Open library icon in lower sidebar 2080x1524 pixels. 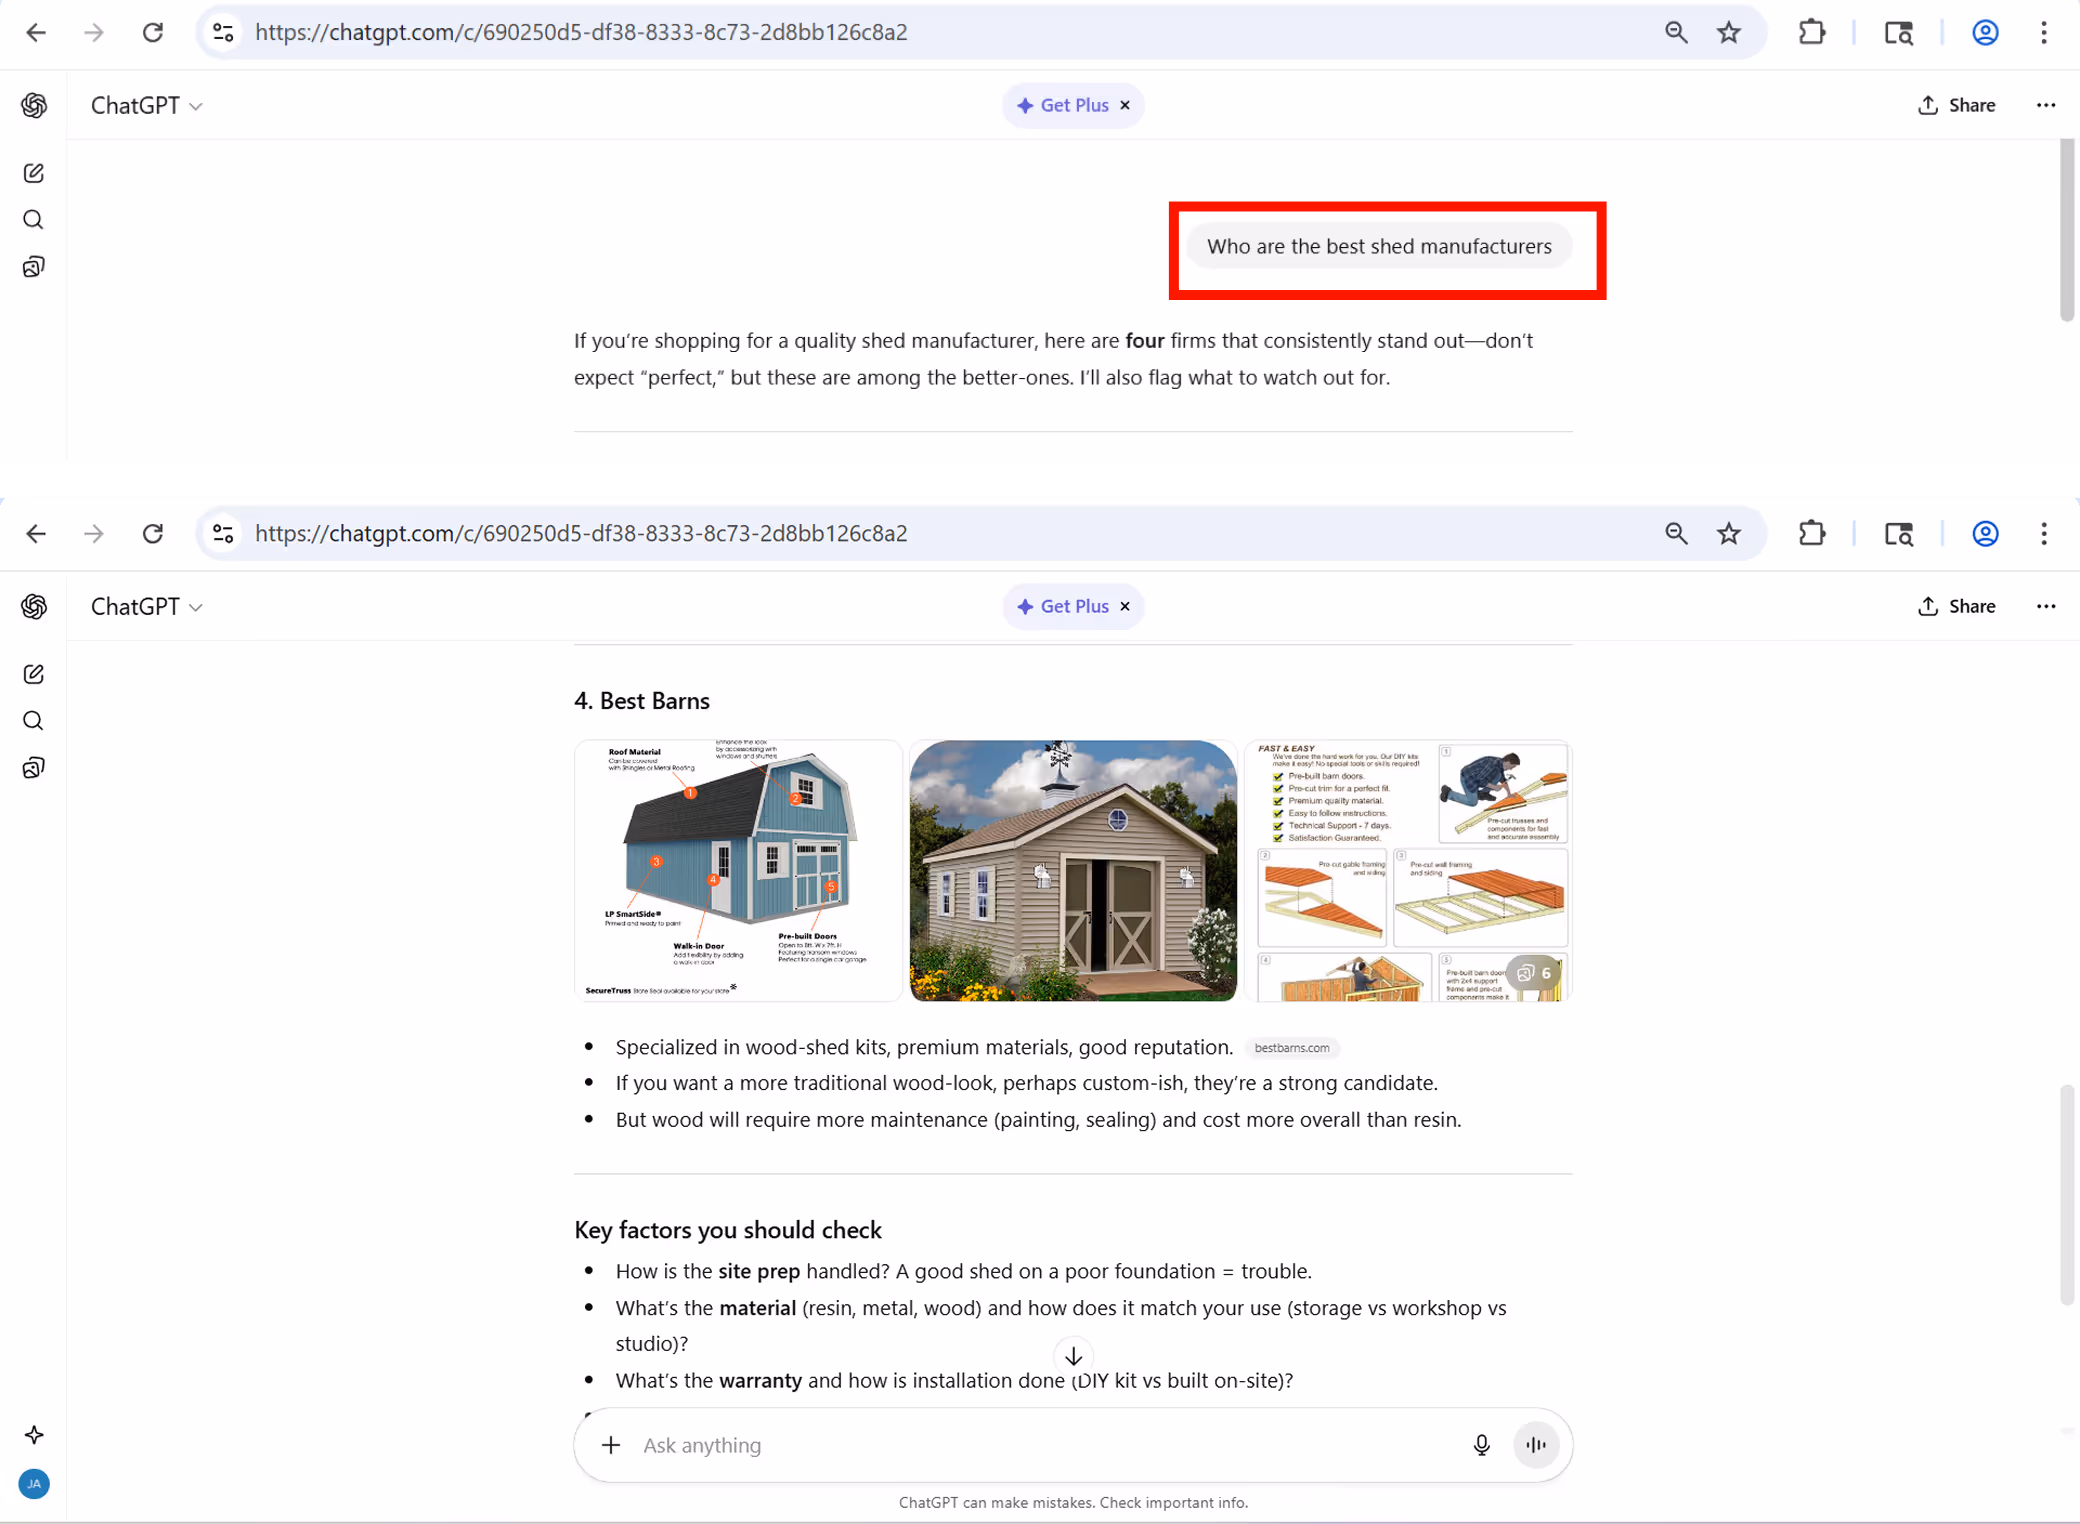pyautogui.click(x=34, y=768)
